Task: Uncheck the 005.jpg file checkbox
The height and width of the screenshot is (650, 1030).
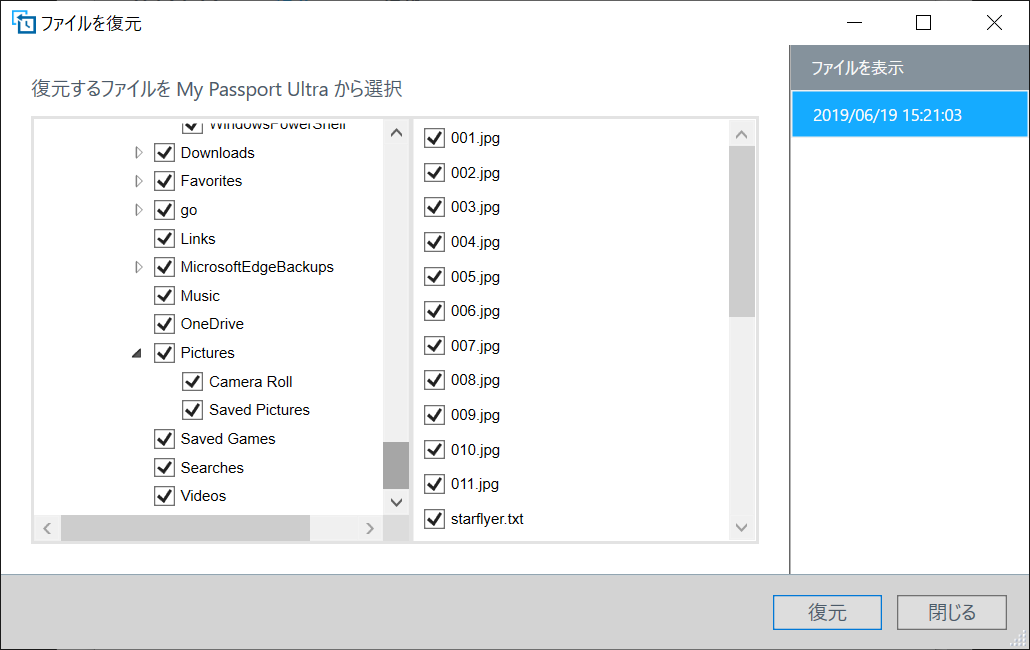Action: click(x=434, y=277)
